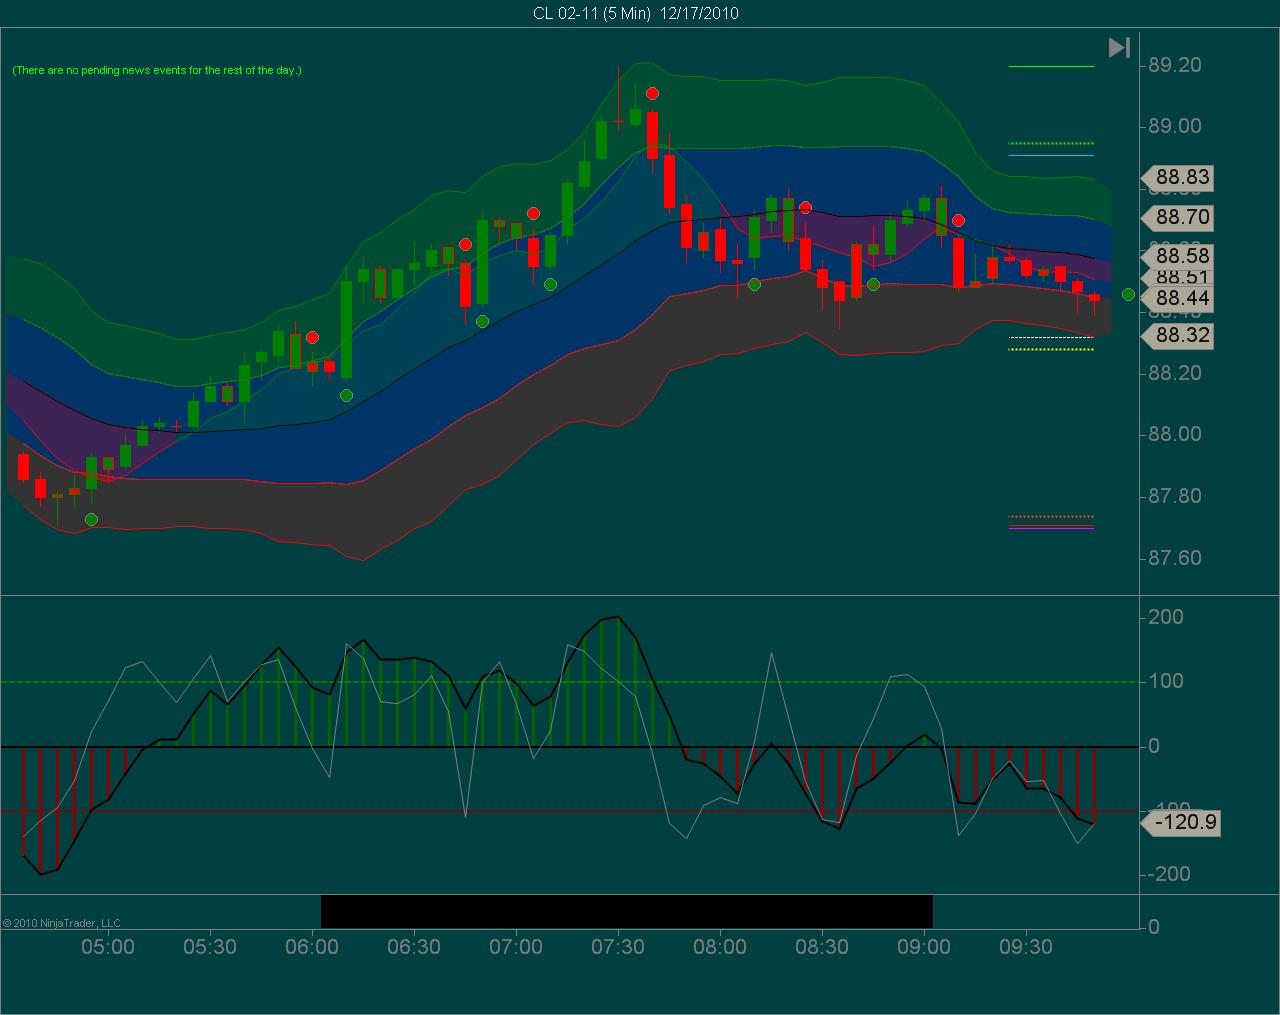Click the green signal dot after 06:00
Viewport: 1280px width, 1015px height.
tap(346, 395)
